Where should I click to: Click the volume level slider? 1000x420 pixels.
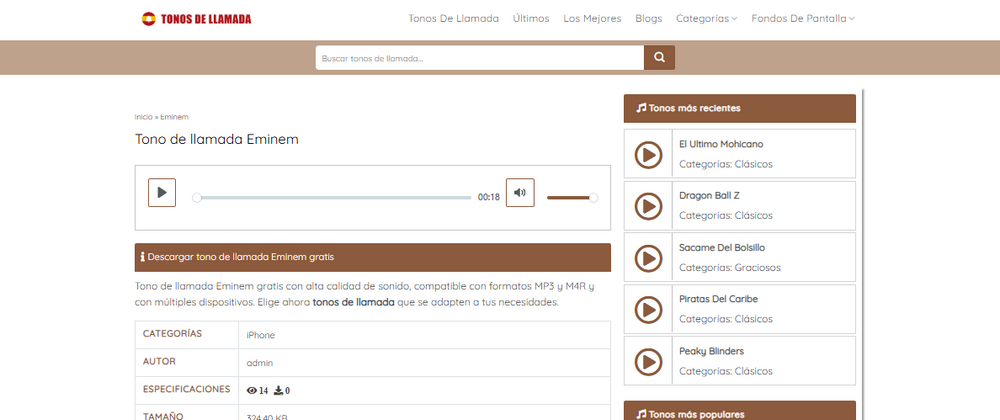tap(572, 198)
